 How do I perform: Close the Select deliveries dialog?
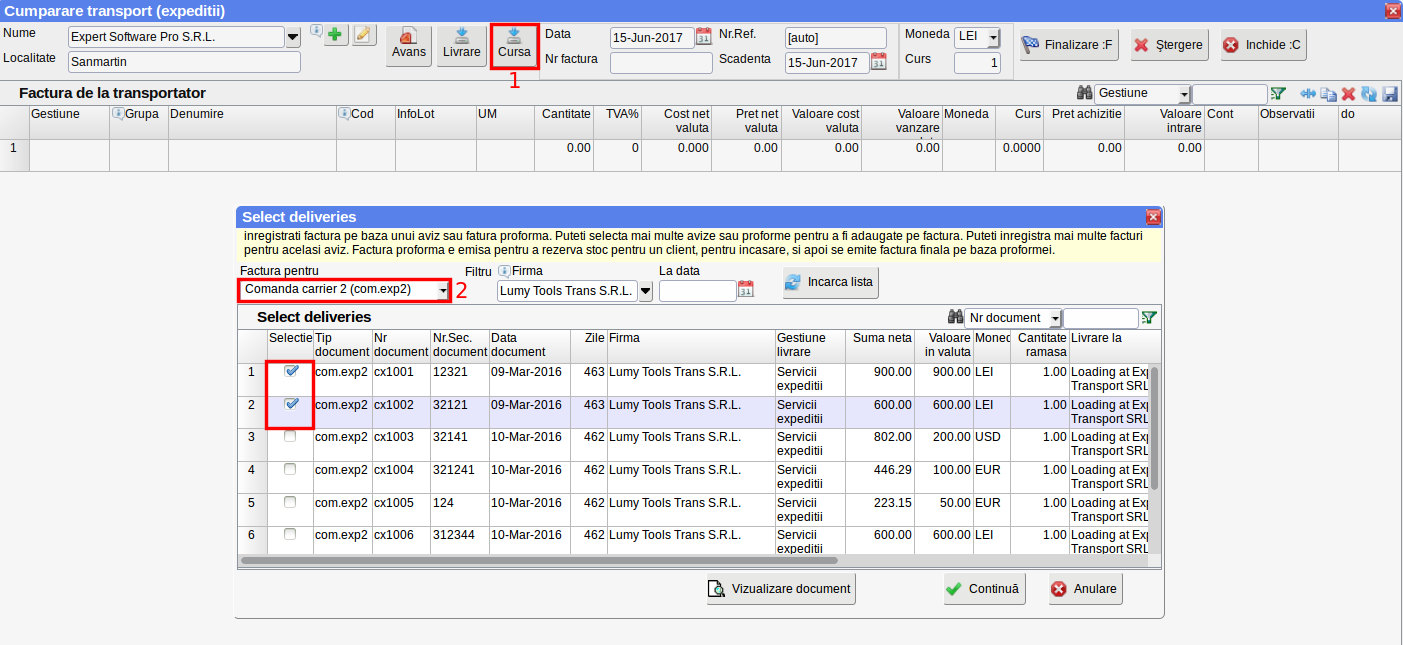coord(1153,217)
